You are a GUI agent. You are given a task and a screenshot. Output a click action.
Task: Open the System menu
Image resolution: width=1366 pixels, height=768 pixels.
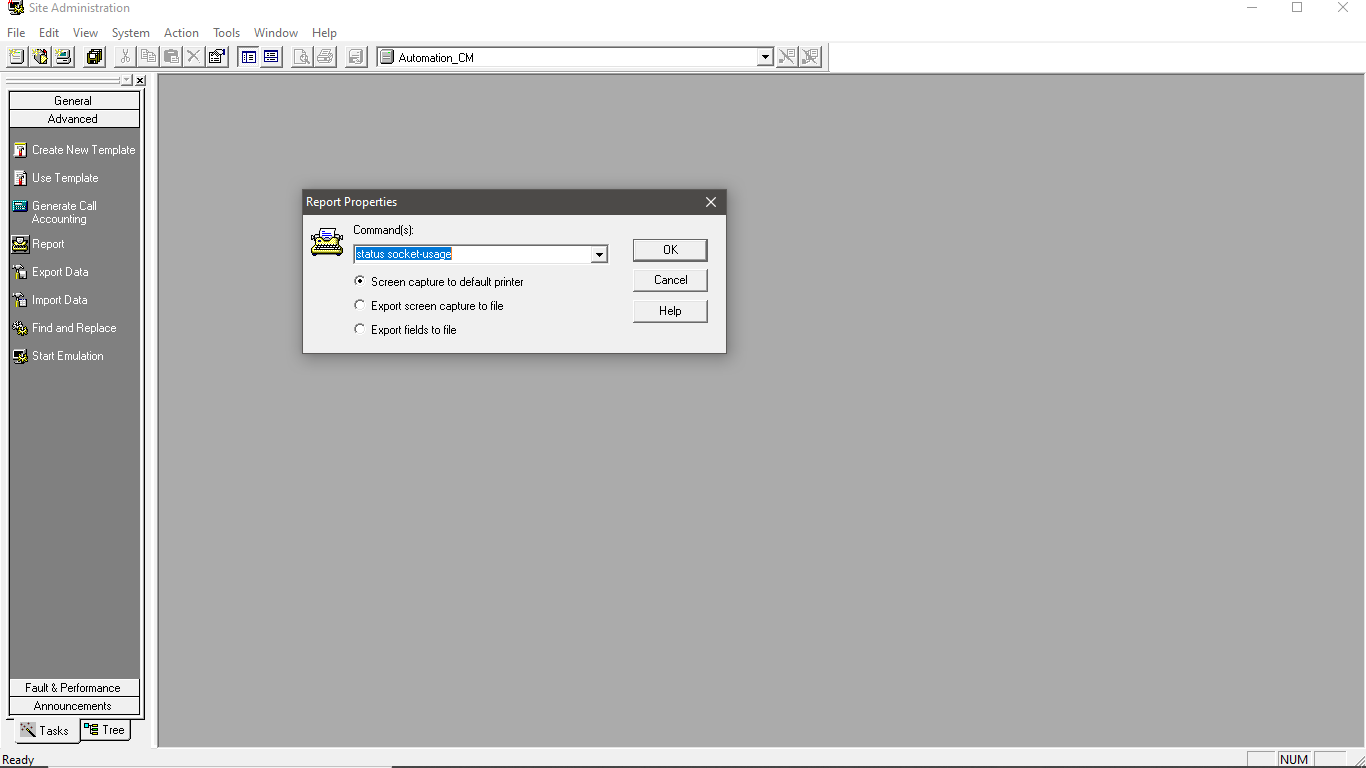coord(131,33)
